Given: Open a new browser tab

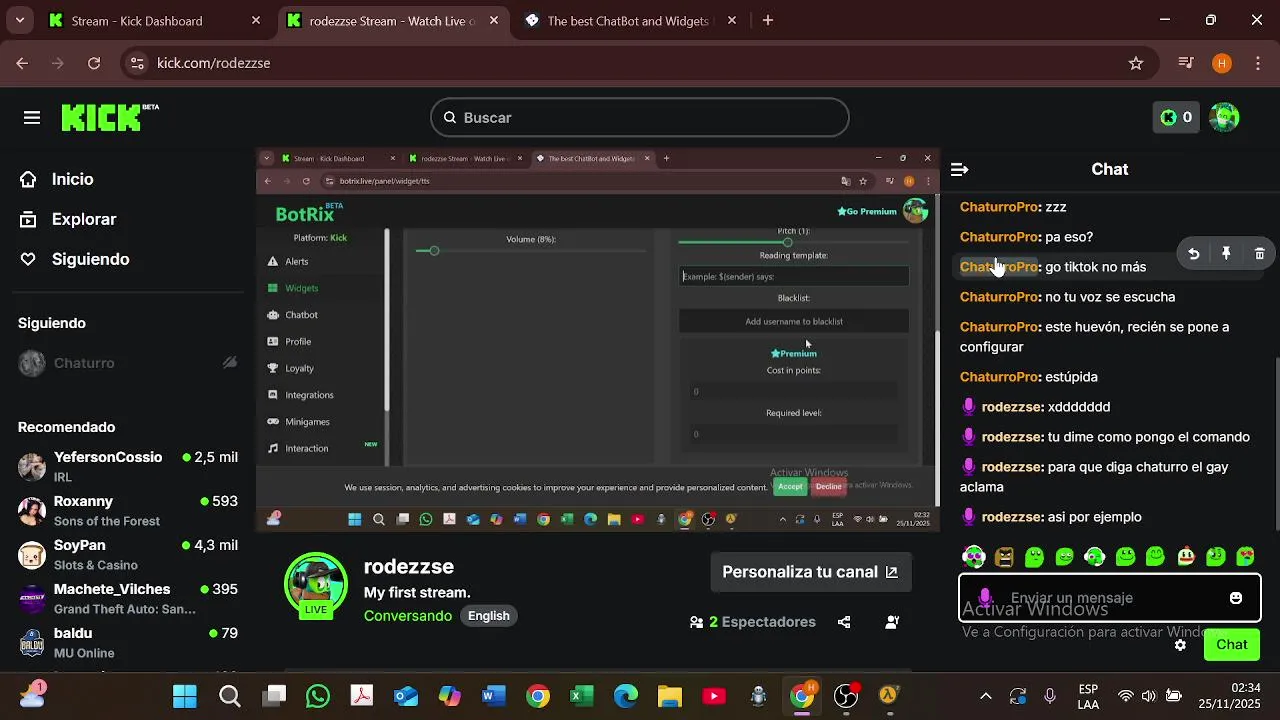Looking at the screenshot, I should [768, 20].
